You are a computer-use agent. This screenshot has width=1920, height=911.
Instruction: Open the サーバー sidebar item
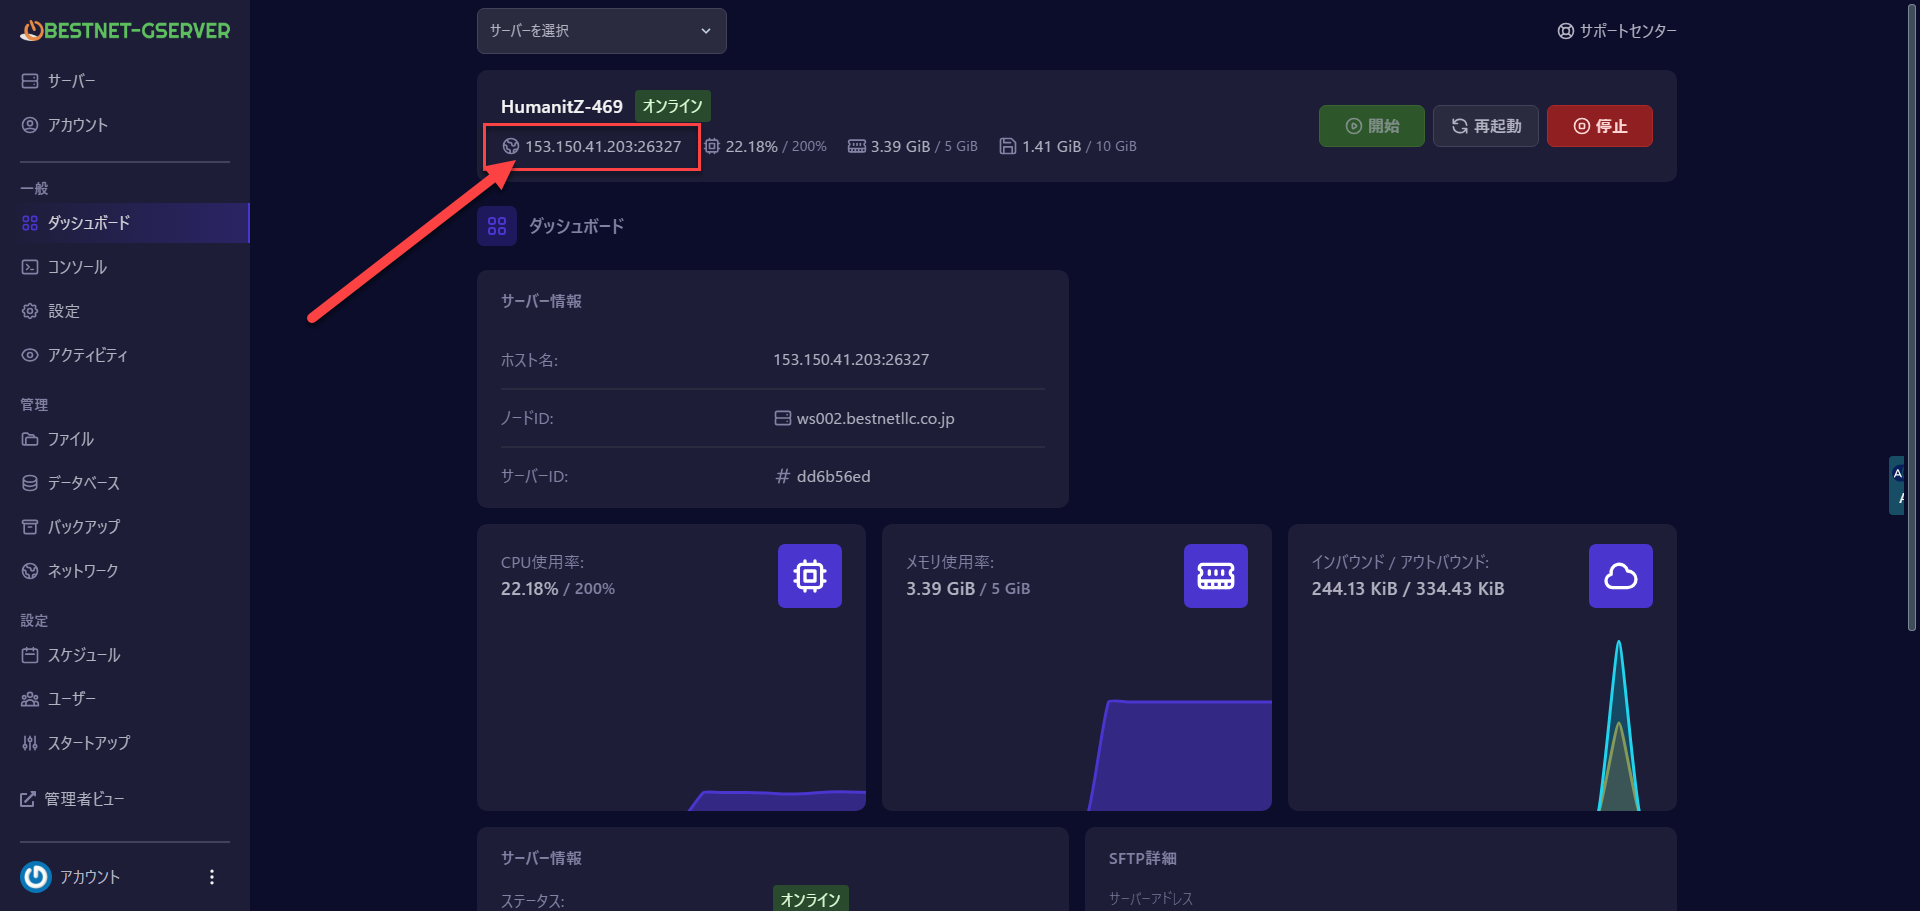pyautogui.click(x=125, y=81)
